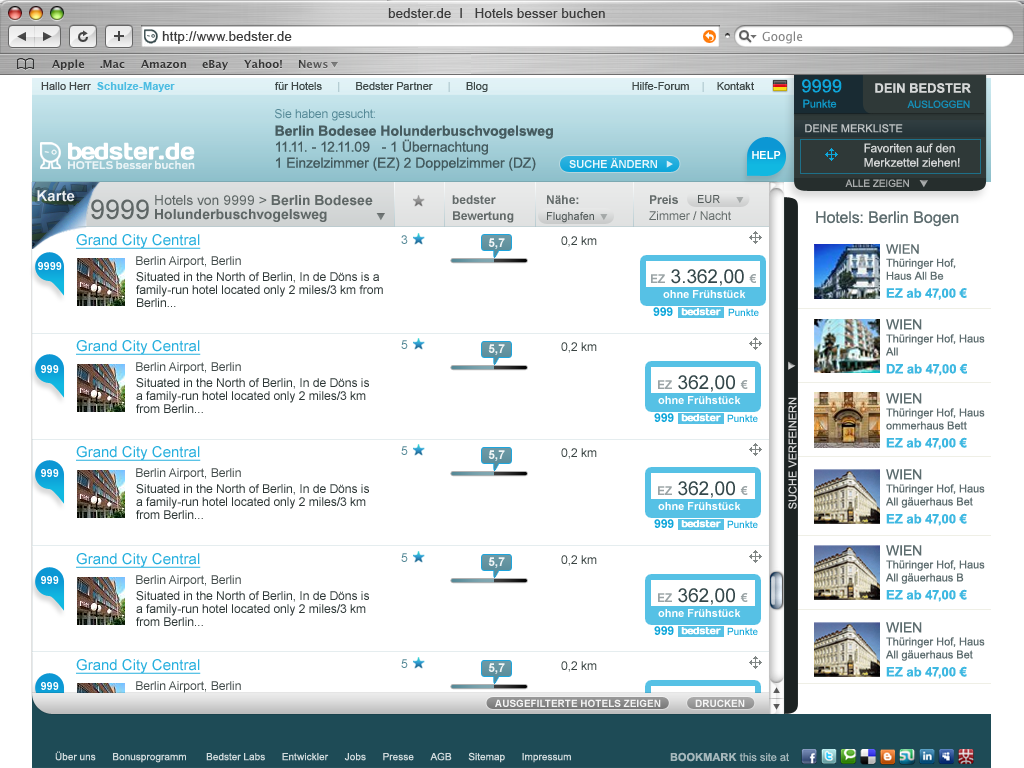Screen dimensions: 1024x768
Task: Click the DRUCKEN button at the bottom
Action: 720,703
